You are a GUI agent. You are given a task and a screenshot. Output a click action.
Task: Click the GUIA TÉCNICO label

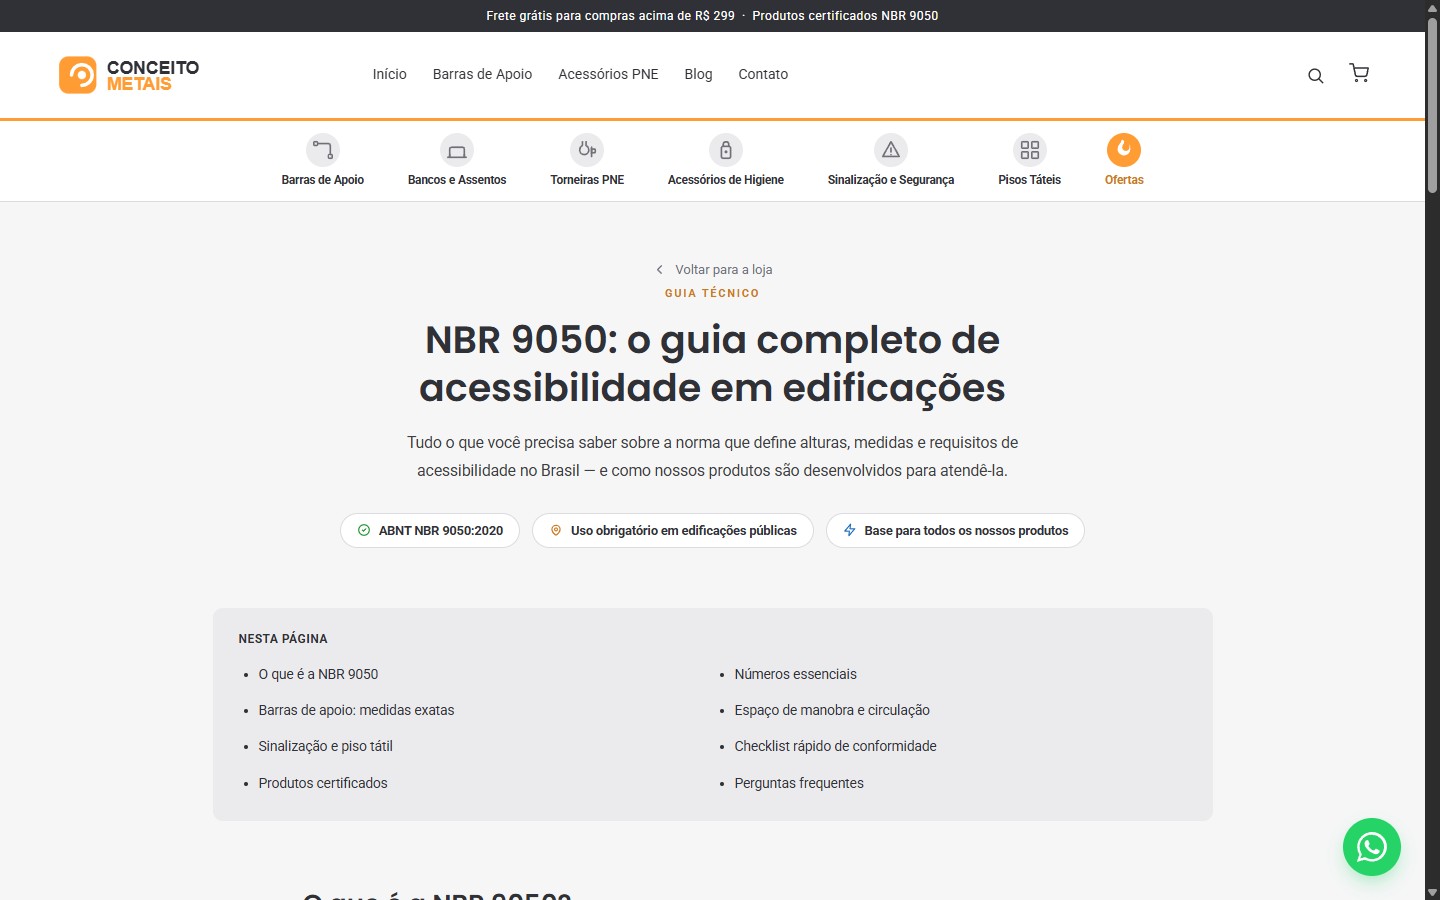point(712,293)
